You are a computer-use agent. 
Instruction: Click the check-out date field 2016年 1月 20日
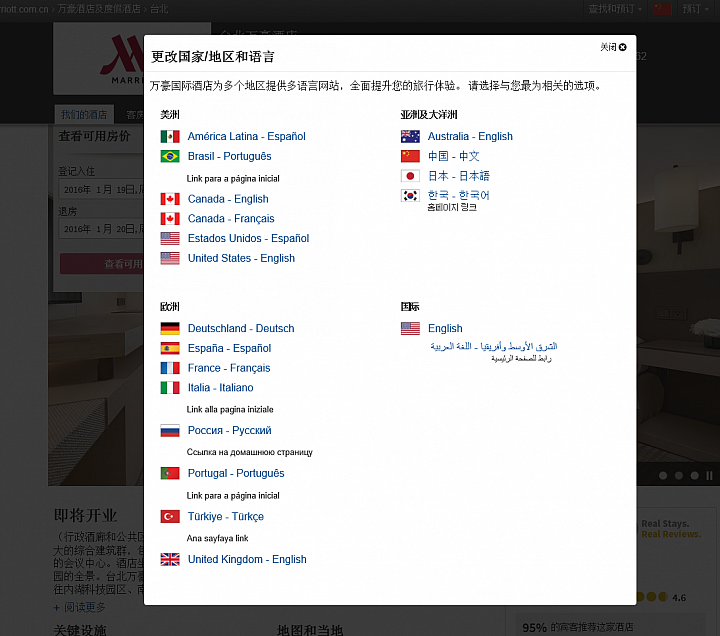[x=101, y=229]
